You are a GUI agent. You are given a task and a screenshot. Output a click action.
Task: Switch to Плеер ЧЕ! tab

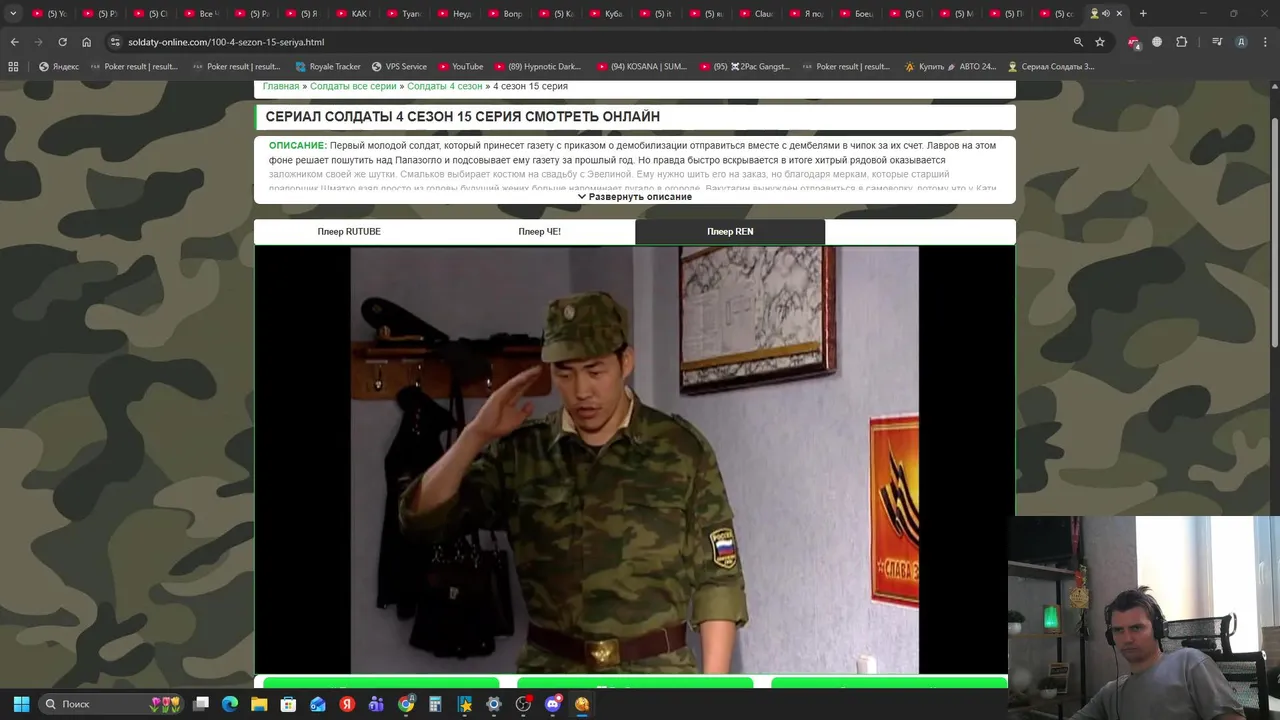539,232
